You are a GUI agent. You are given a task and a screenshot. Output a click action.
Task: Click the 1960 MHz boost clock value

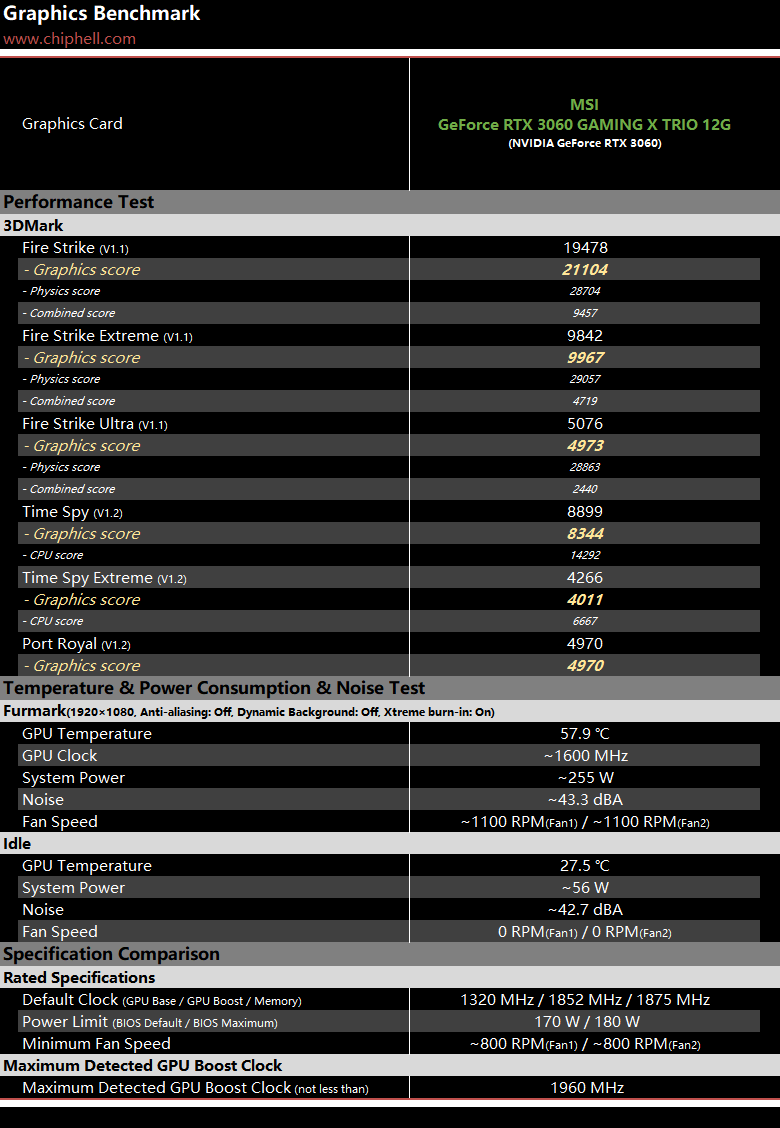pos(586,1088)
